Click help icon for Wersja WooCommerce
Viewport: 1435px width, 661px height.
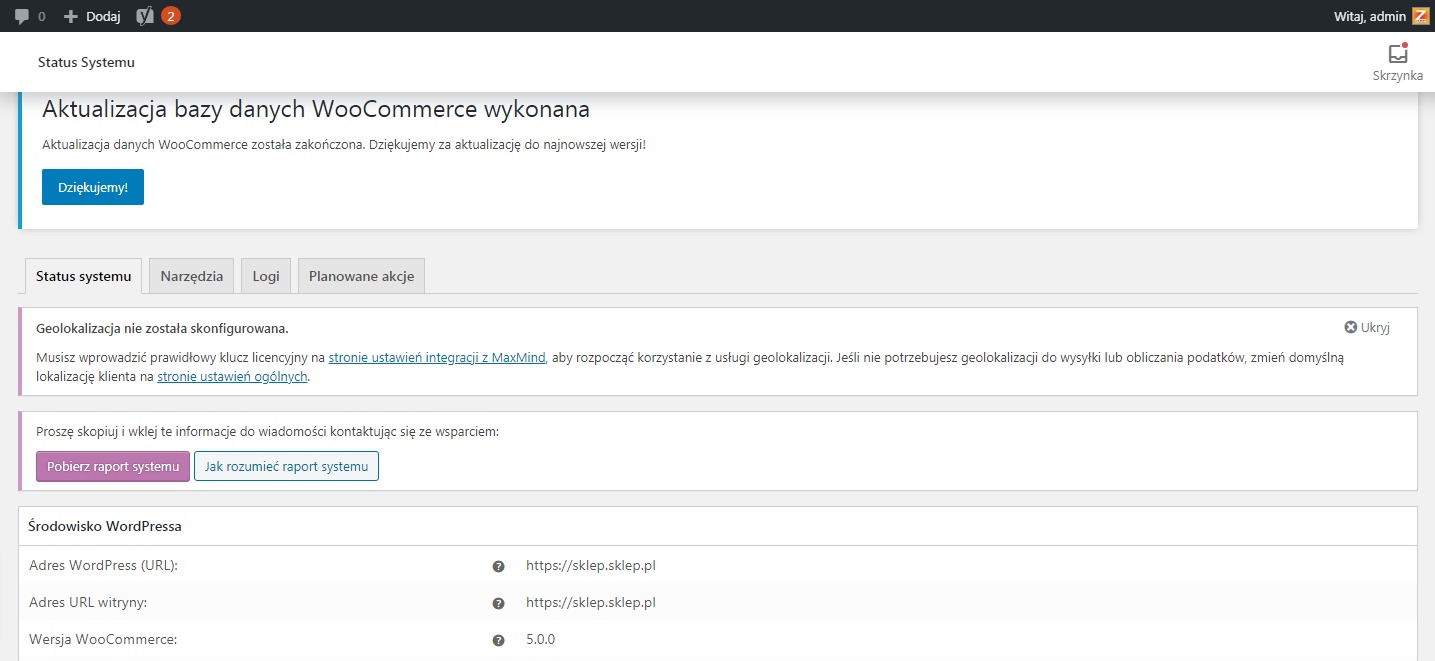pos(498,640)
